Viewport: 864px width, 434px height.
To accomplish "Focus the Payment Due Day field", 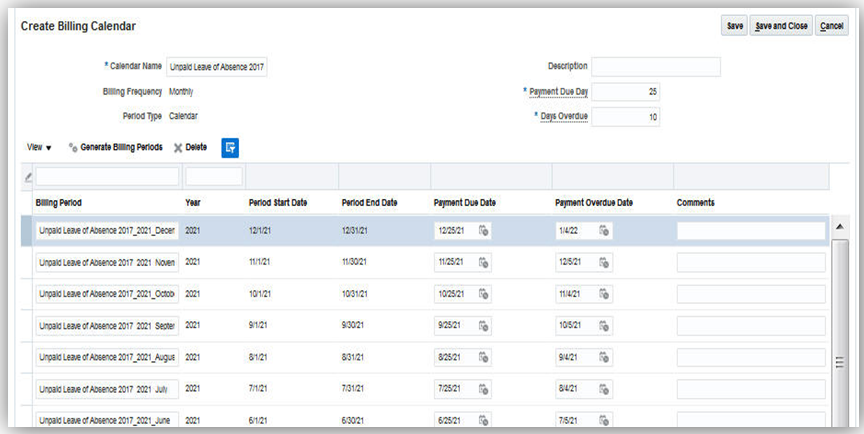I will 625,92.
